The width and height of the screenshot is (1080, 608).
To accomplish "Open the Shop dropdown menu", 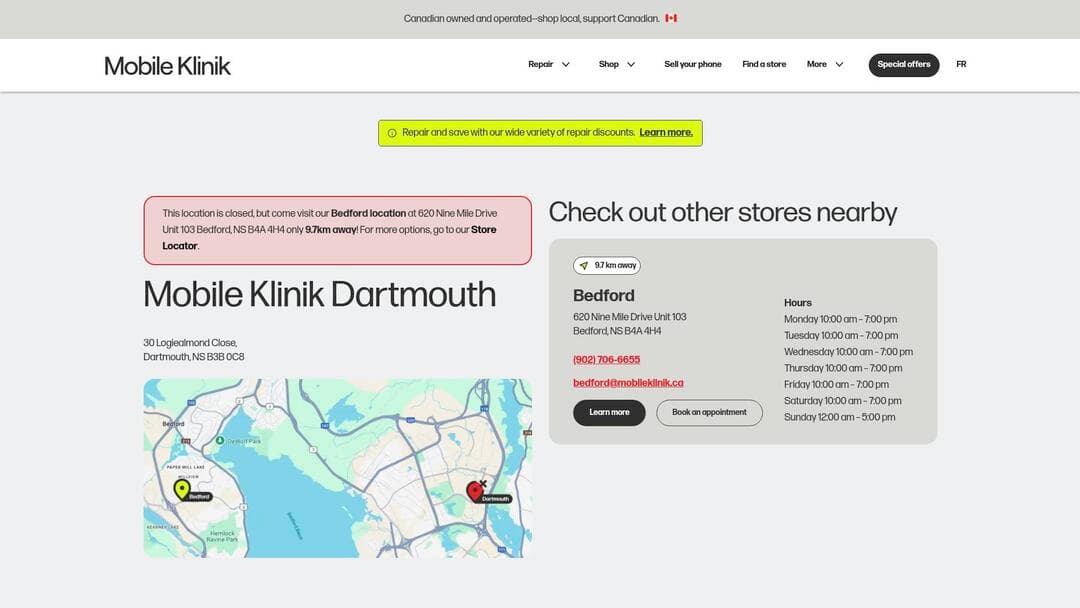I will pos(613,64).
